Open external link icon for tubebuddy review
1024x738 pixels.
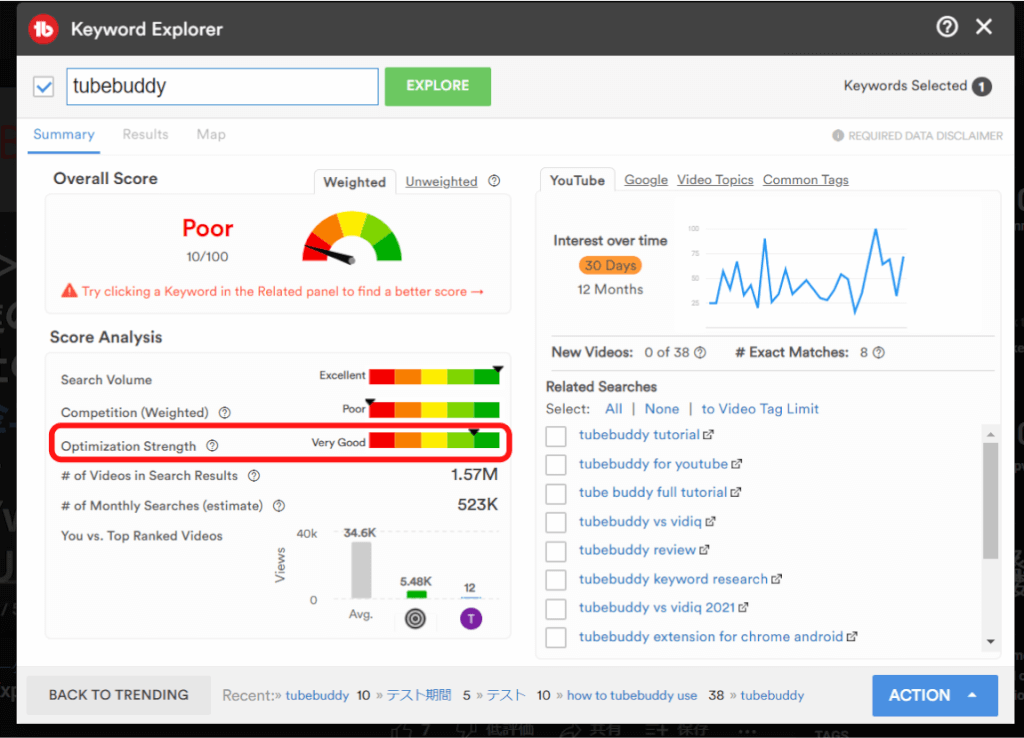(x=704, y=550)
